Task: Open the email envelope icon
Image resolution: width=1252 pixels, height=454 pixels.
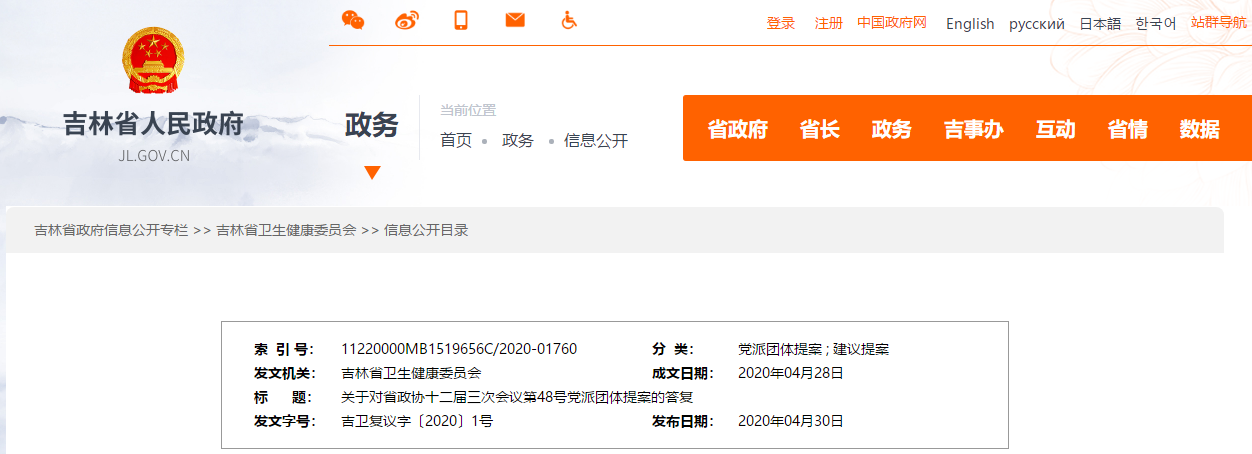Action: (x=515, y=20)
